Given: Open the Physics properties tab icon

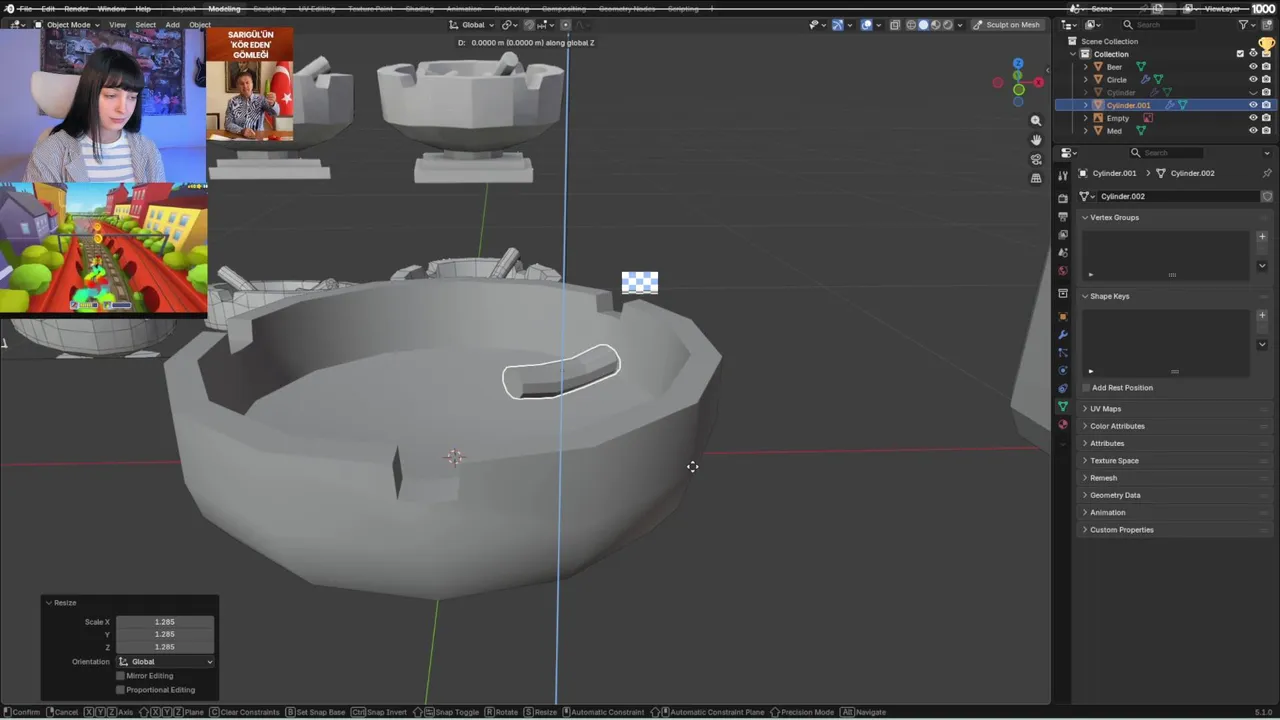Looking at the screenshot, I should (1063, 370).
